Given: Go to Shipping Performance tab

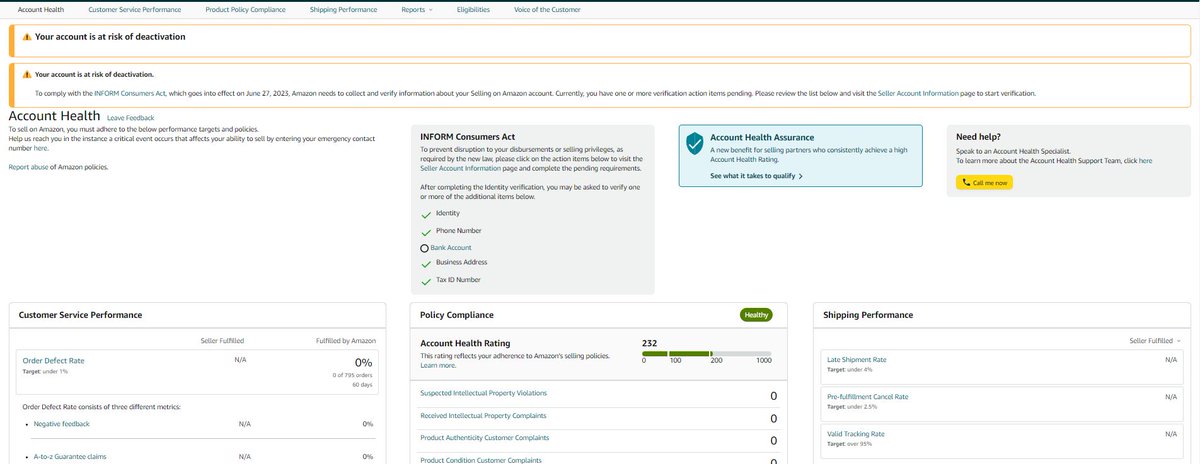Looking at the screenshot, I should pyautogui.click(x=343, y=9).
